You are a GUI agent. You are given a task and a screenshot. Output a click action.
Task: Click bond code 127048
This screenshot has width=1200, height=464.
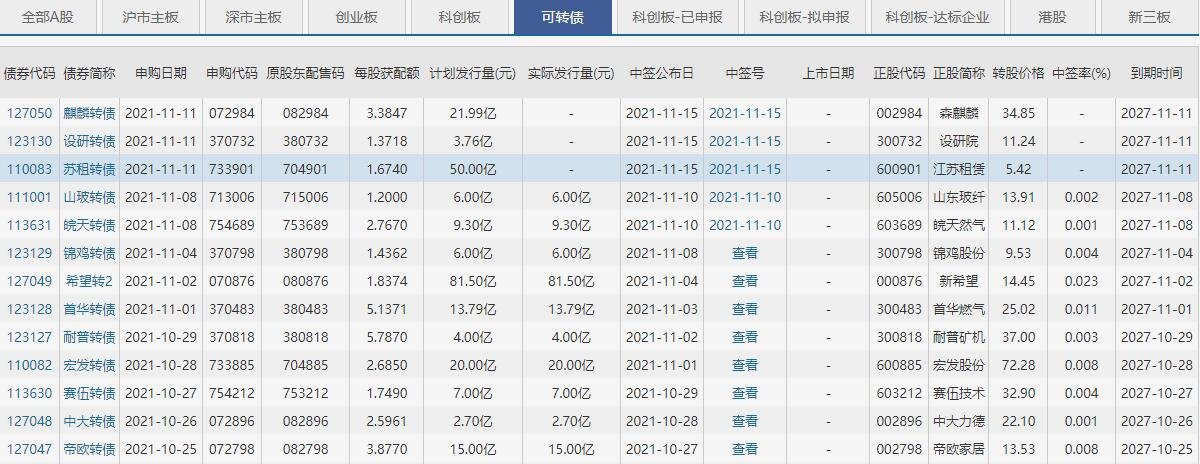point(30,421)
